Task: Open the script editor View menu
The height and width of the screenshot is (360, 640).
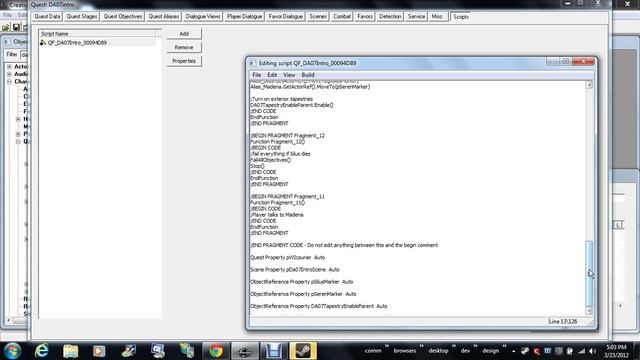Action: [x=289, y=75]
